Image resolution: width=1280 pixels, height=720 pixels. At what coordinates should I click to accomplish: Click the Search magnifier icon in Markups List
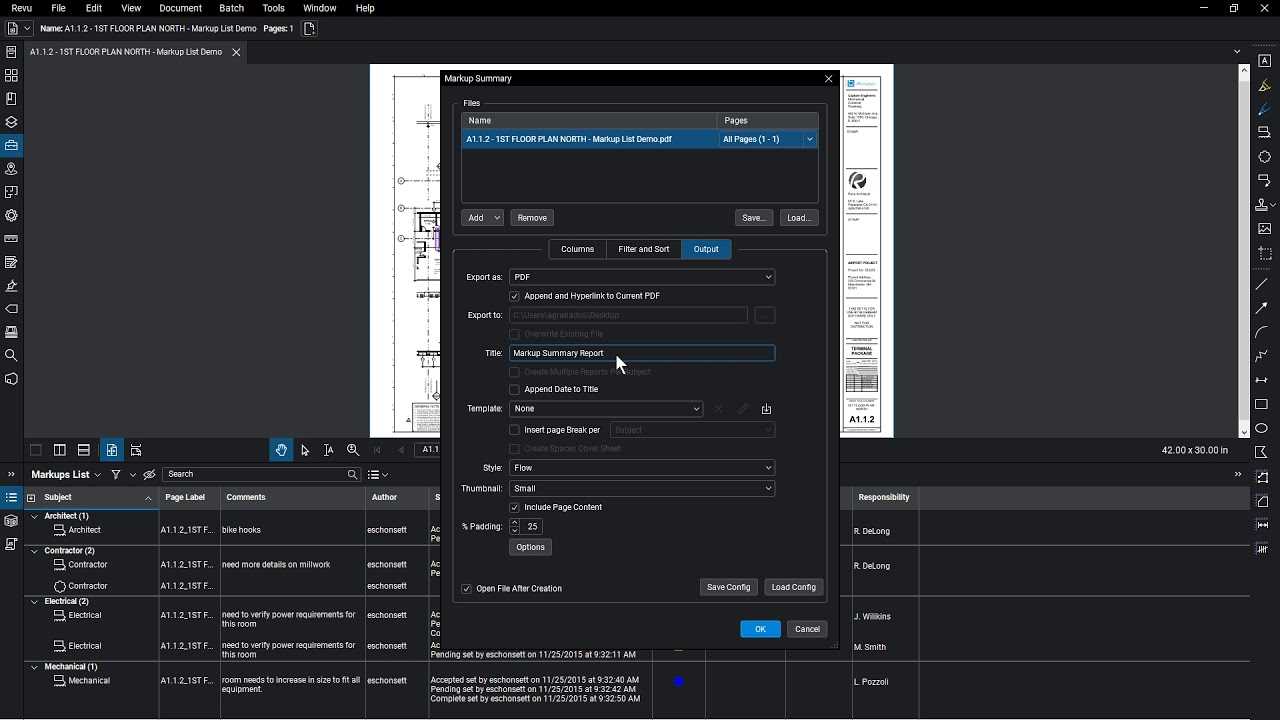pos(352,475)
